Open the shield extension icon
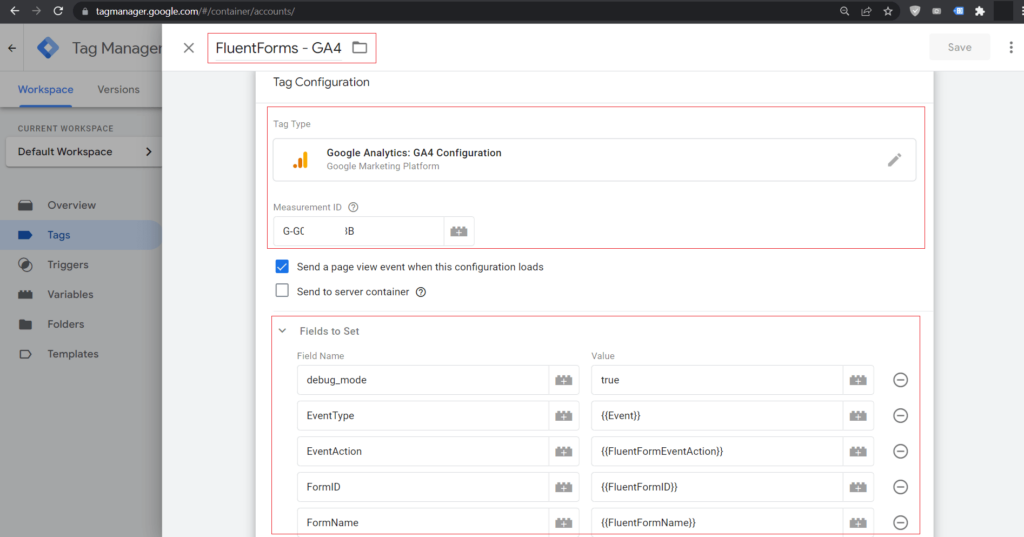 (x=915, y=11)
